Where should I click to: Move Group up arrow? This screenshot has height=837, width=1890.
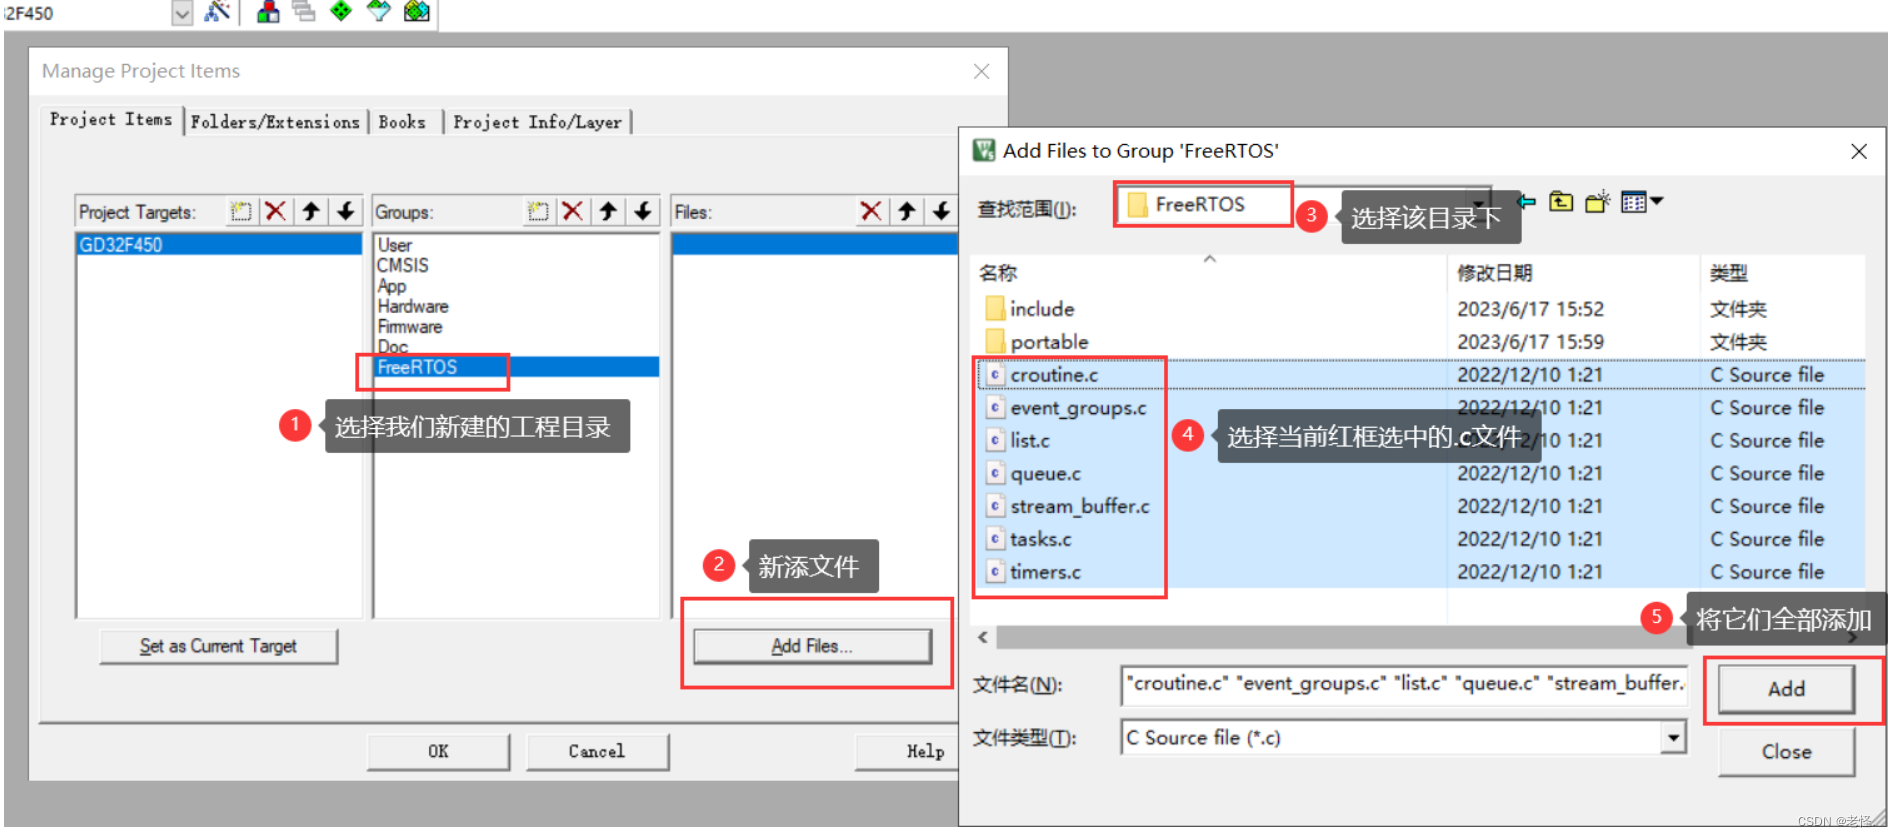(608, 211)
